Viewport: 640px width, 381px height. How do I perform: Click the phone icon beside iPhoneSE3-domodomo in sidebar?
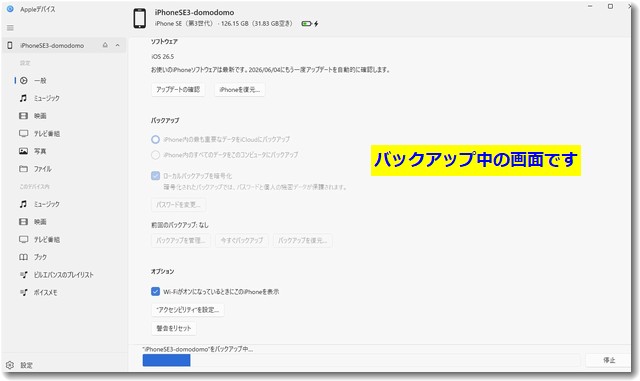click(x=10, y=45)
